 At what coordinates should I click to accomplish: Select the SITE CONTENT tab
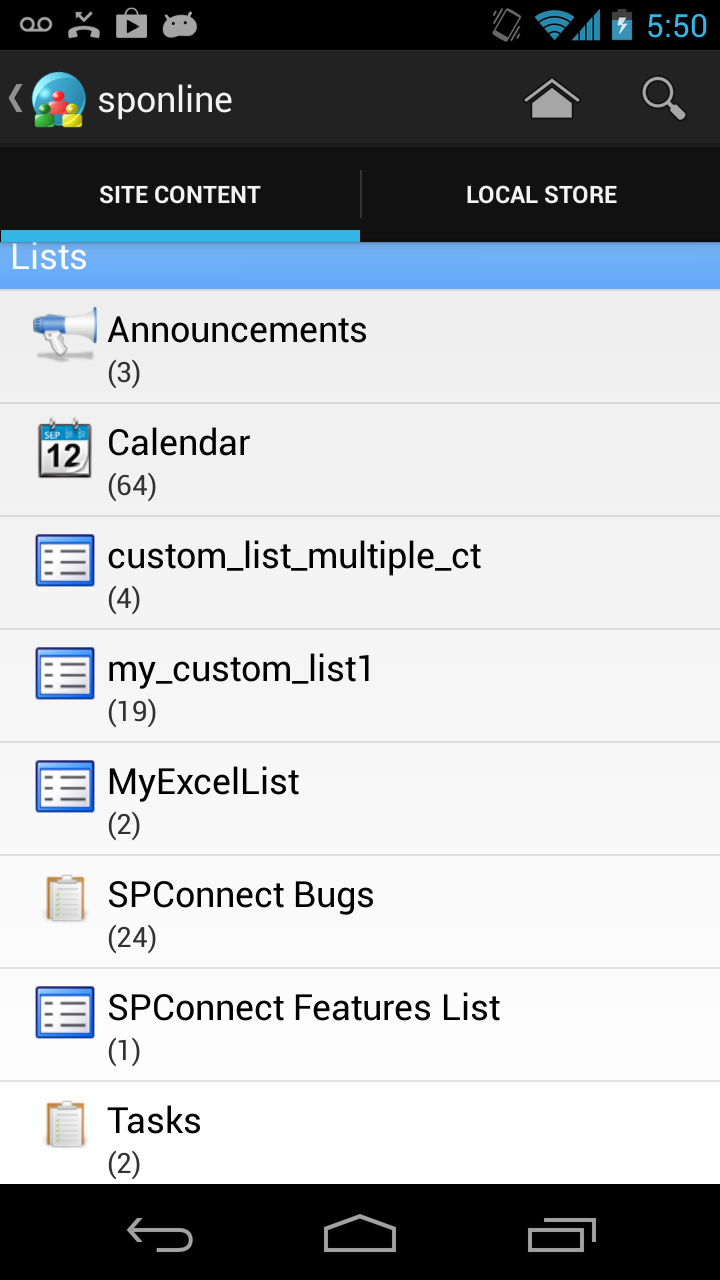[x=180, y=195]
